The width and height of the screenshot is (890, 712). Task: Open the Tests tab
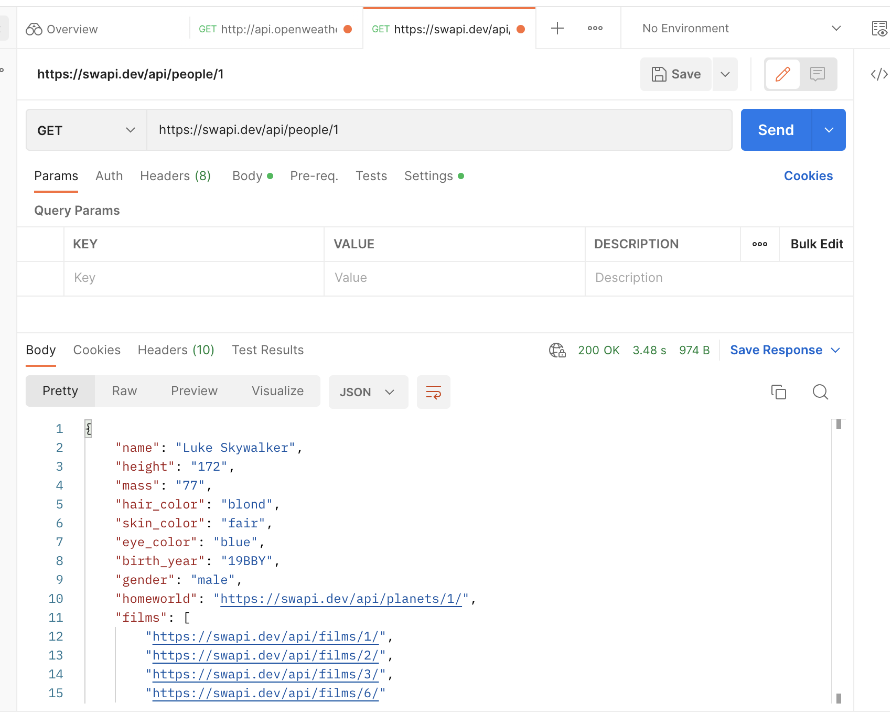click(371, 176)
